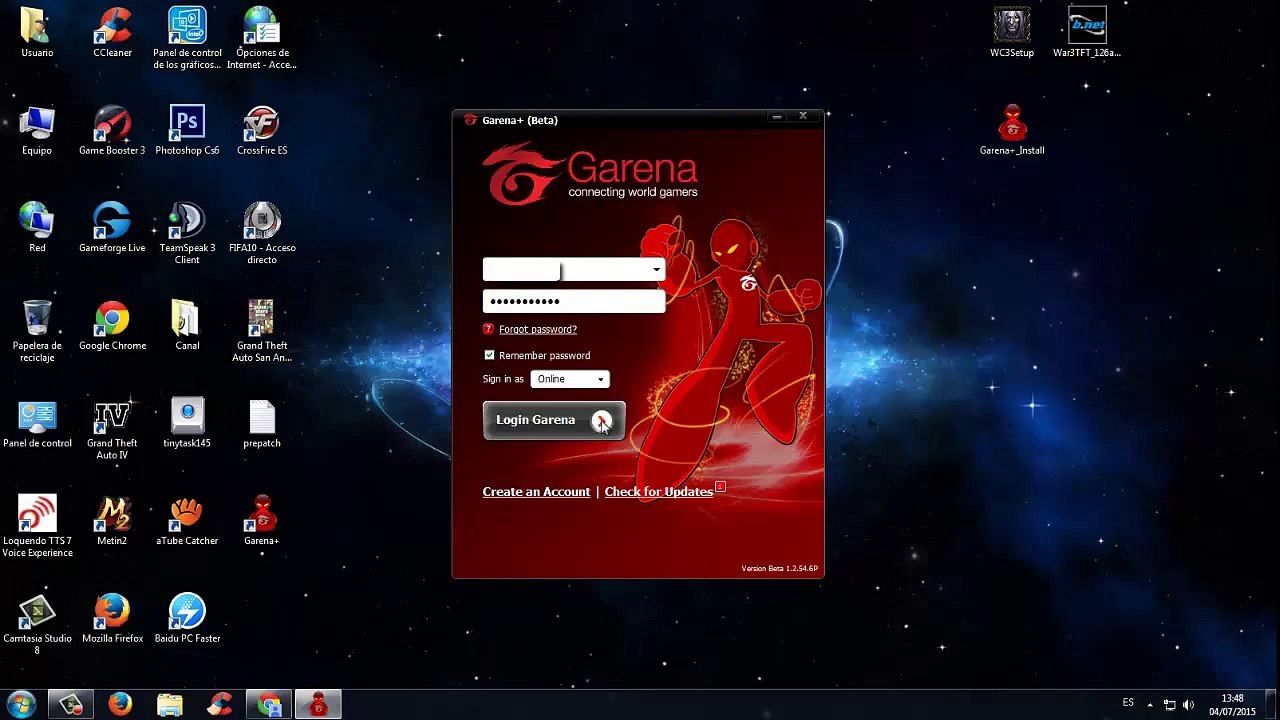This screenshot has width=1280, height=720.
Task: Select the War3TFT_126a desktop icon
Action: pyautogui.click(x=1087, y=32)
